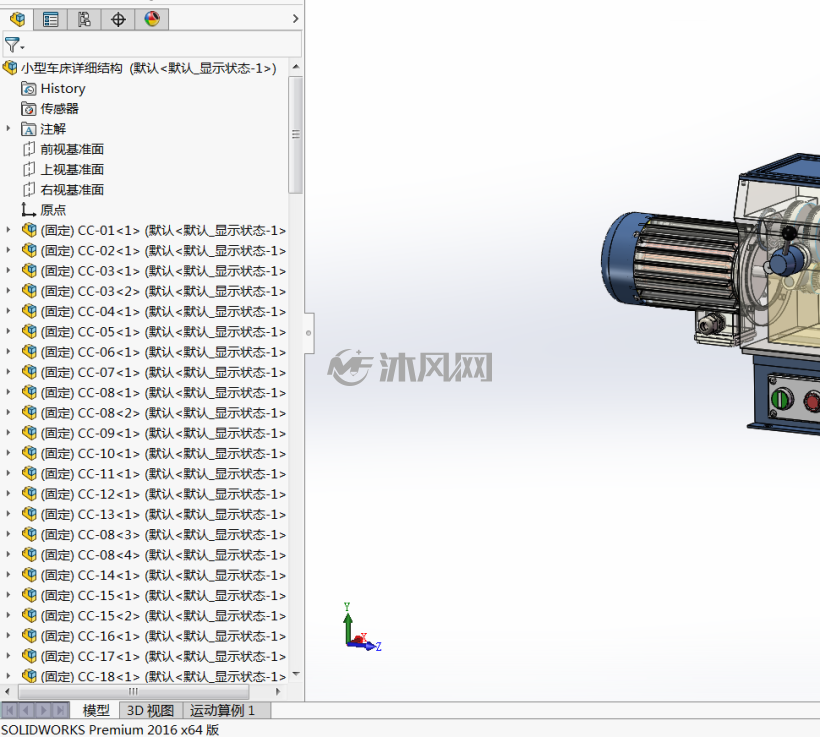Select the CC-08<3> tree item

pyautogui.click(x=163, y=535)
